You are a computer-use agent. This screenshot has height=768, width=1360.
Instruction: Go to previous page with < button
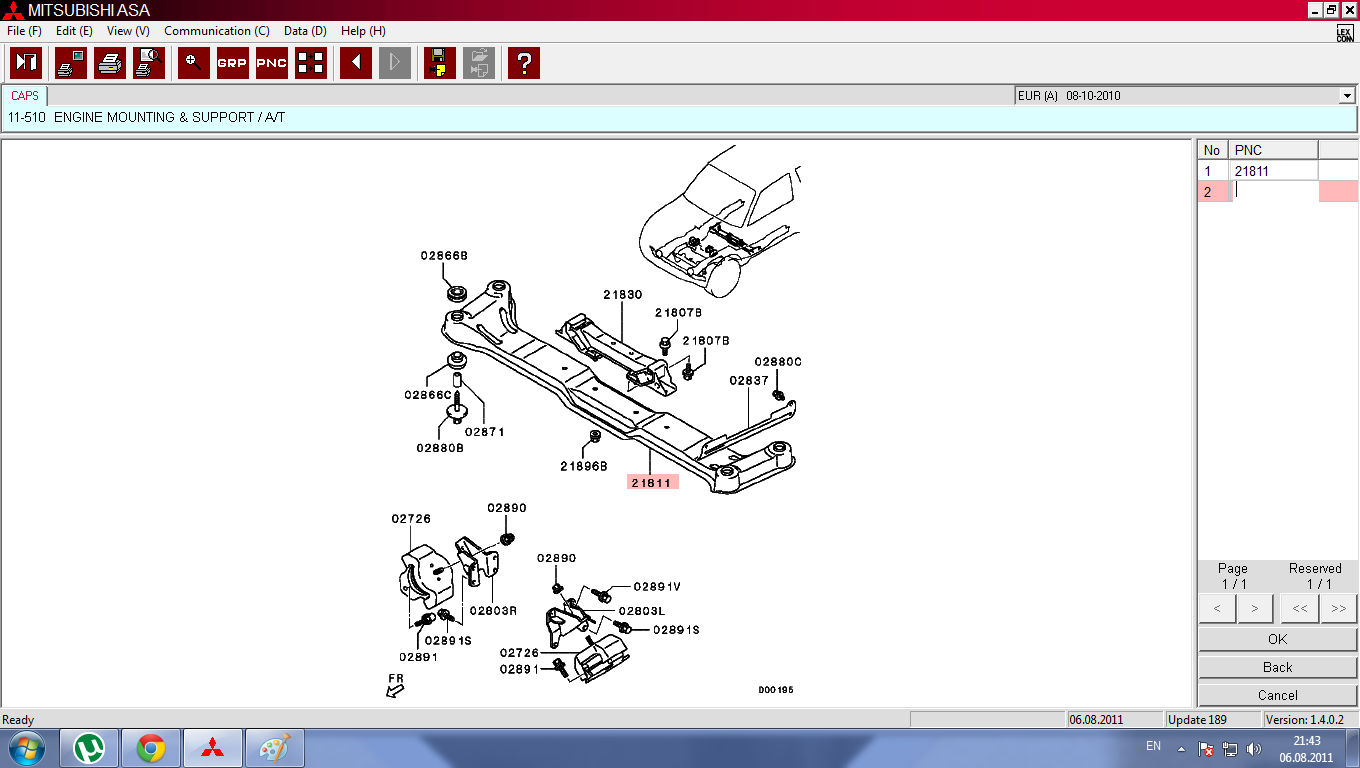1217,607
